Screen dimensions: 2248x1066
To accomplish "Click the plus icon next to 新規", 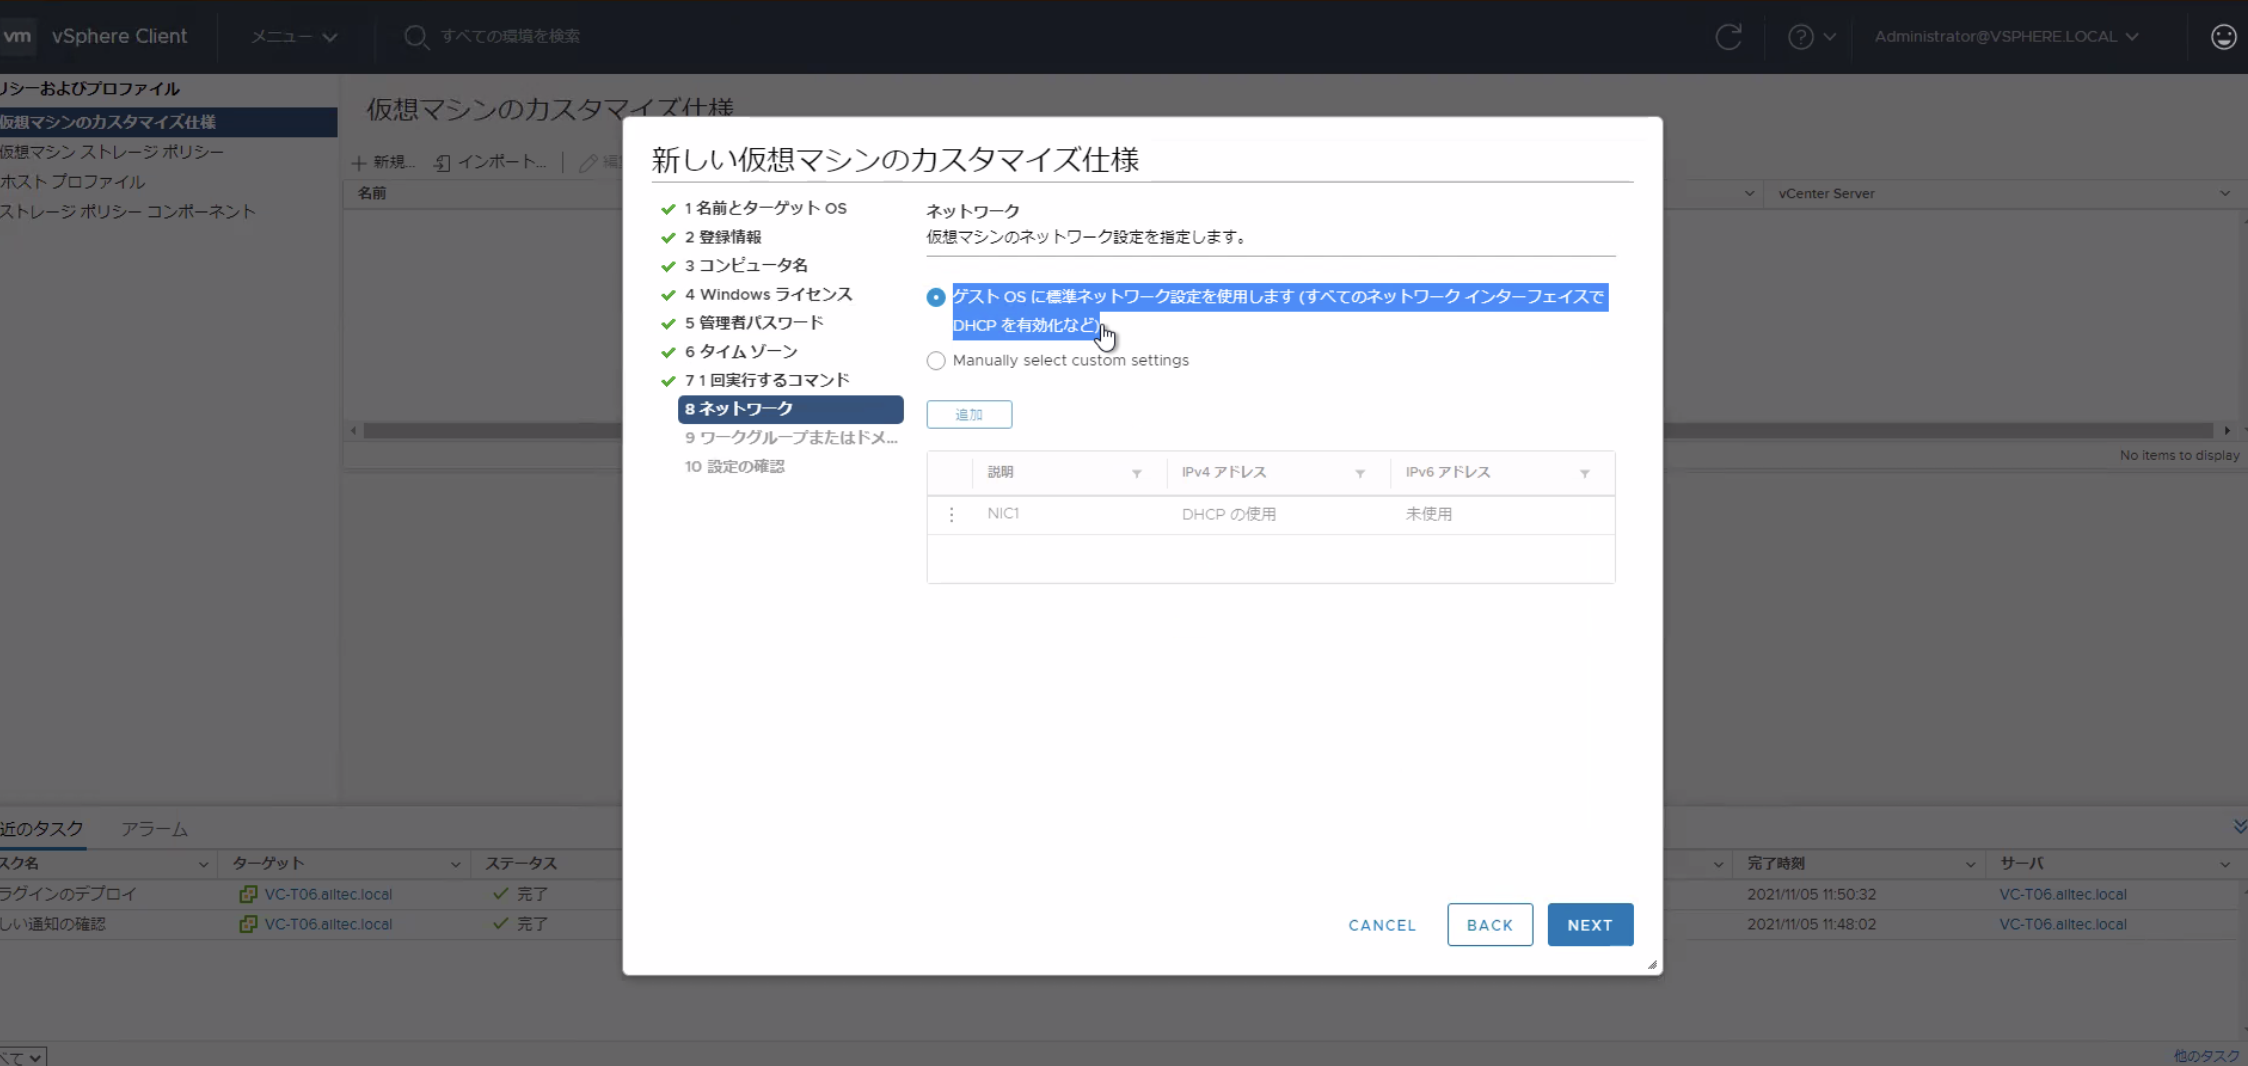I will point(359,161).
